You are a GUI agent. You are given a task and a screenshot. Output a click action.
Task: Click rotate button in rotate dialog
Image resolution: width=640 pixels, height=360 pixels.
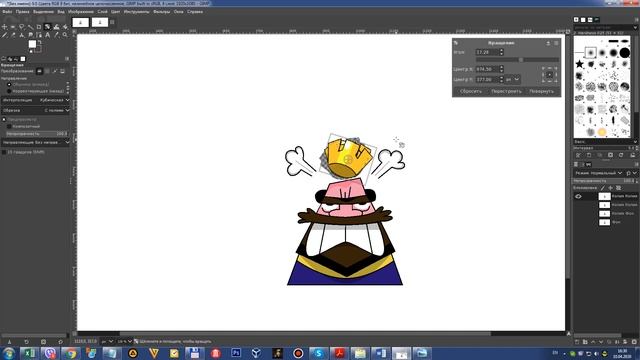tap(542, 91)
